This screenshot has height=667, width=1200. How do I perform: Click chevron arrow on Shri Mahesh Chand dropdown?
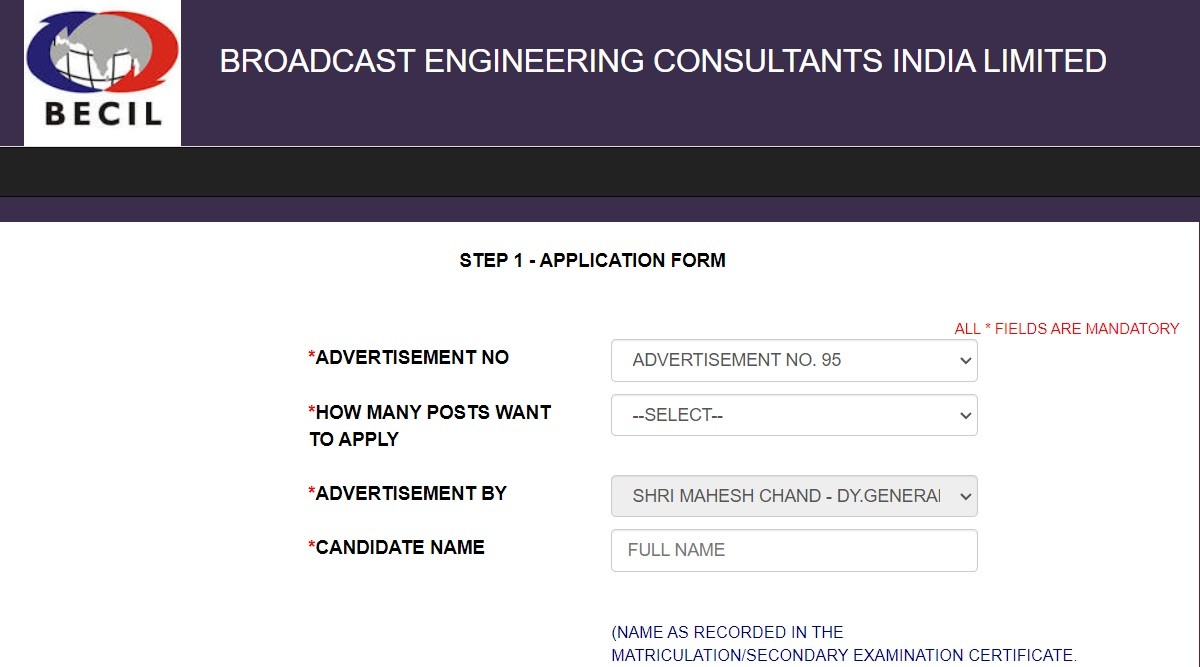click(x=965, y=496)
